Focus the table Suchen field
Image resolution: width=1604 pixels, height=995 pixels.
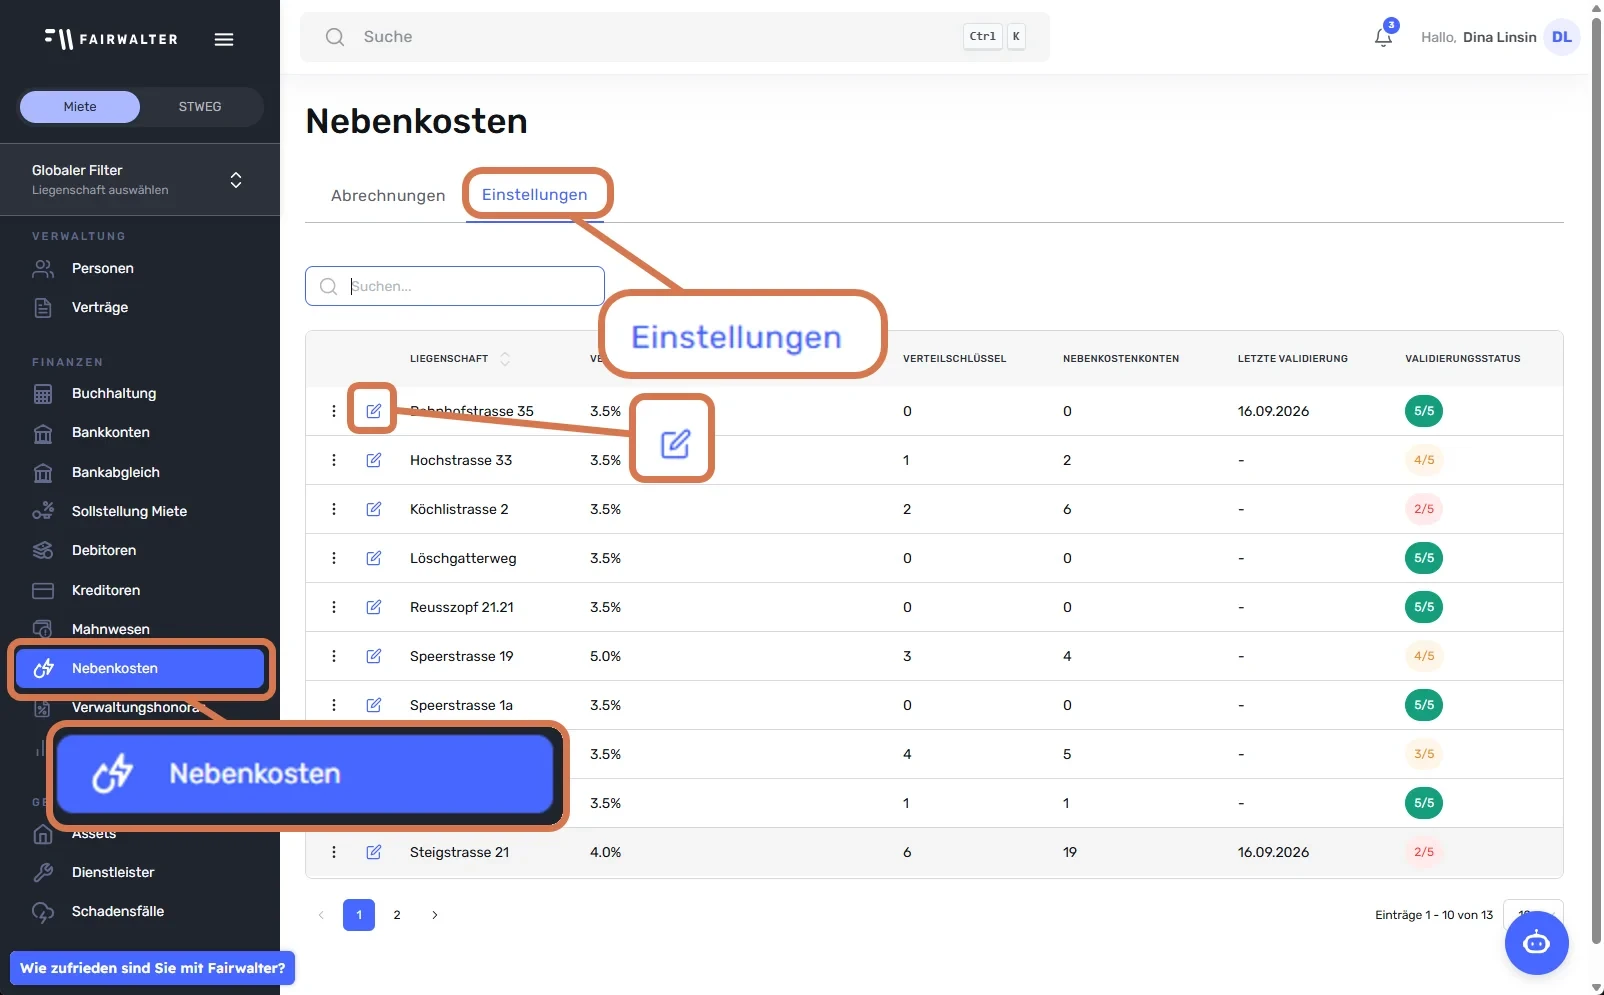[x=455, y=286]
